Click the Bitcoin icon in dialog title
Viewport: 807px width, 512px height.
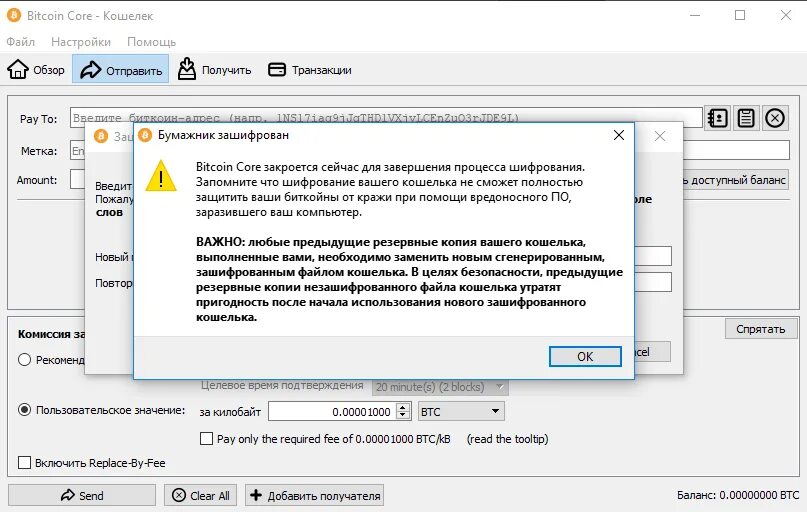145,135
